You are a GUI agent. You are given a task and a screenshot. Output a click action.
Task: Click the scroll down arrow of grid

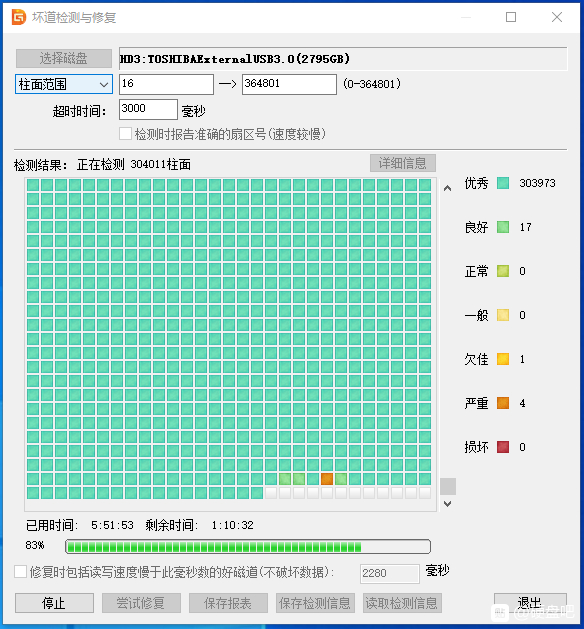448,503
